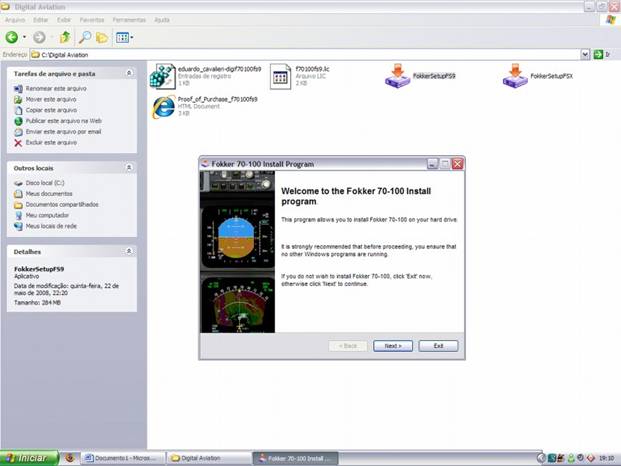Switch to Documento1 - Microsoft taskbar item
This screenshot has height=466, width=621.
click(123, 458)
